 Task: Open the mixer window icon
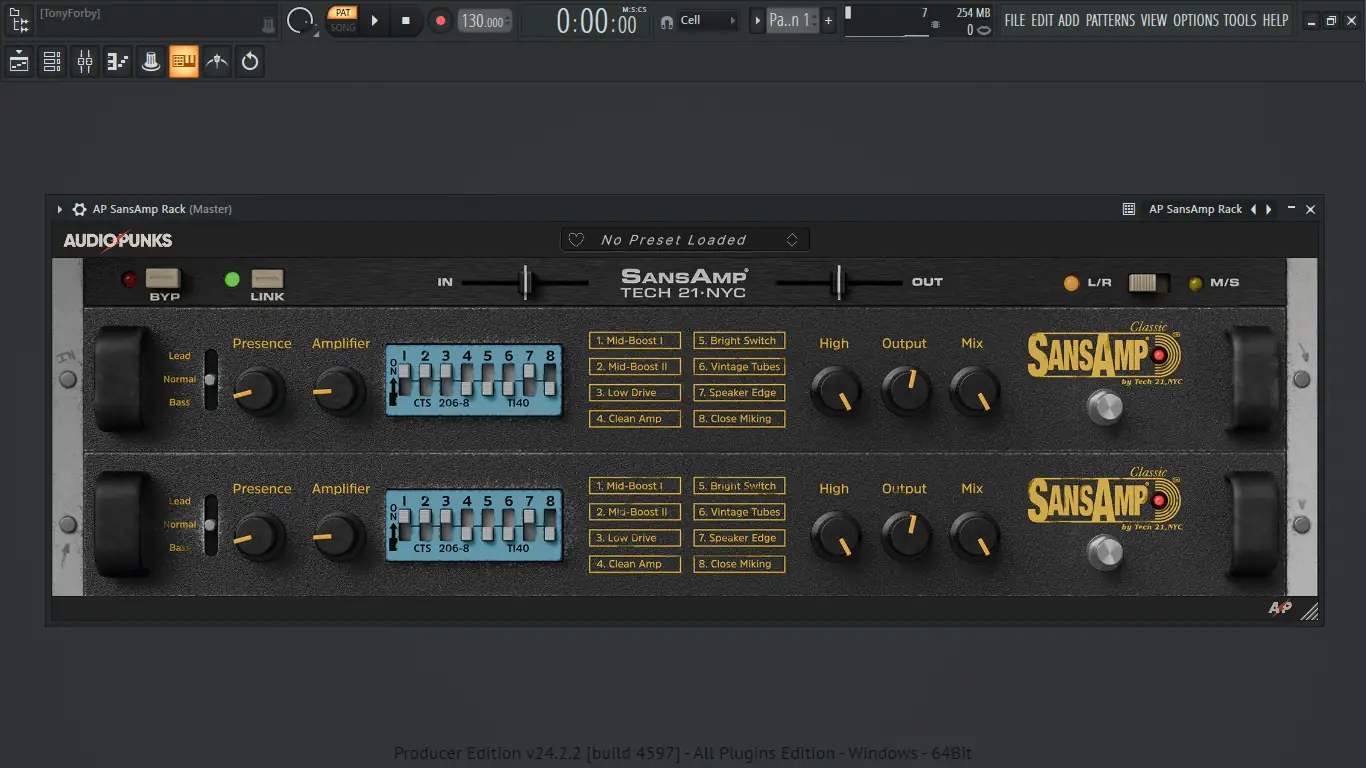(x=85, y=62)
